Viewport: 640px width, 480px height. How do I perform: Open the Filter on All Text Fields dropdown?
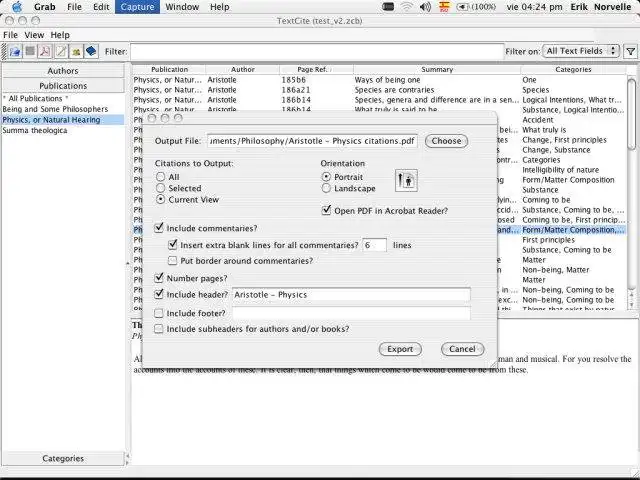[x=580, y=51]
